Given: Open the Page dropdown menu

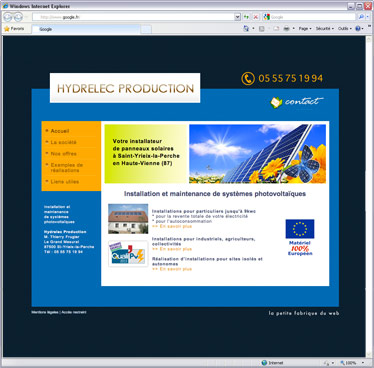Looking at the screenshot, I should 305,29.
